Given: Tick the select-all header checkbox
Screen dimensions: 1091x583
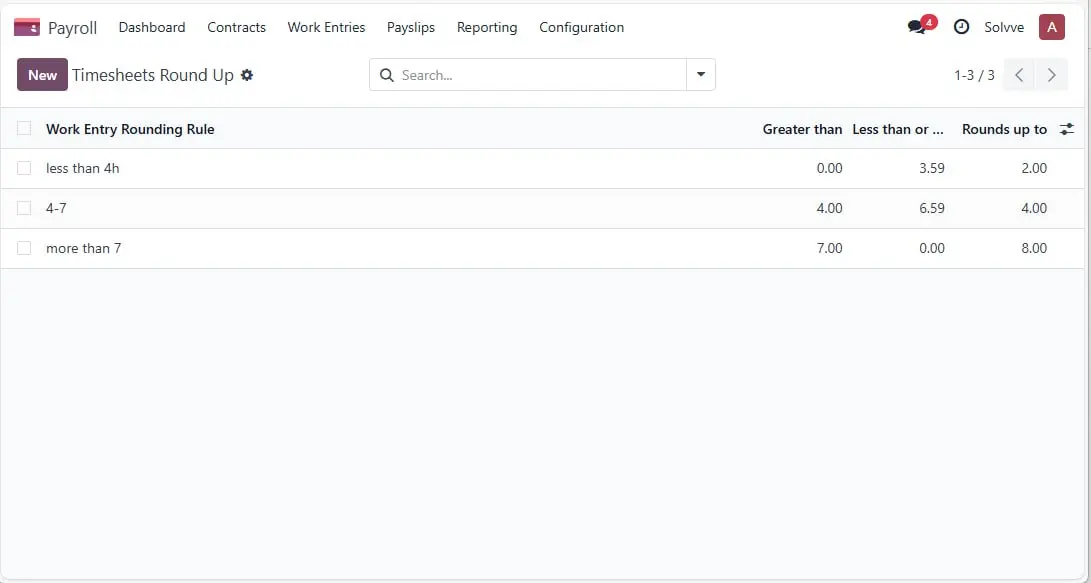Looking at the screenshot, I should pos(24,129).
